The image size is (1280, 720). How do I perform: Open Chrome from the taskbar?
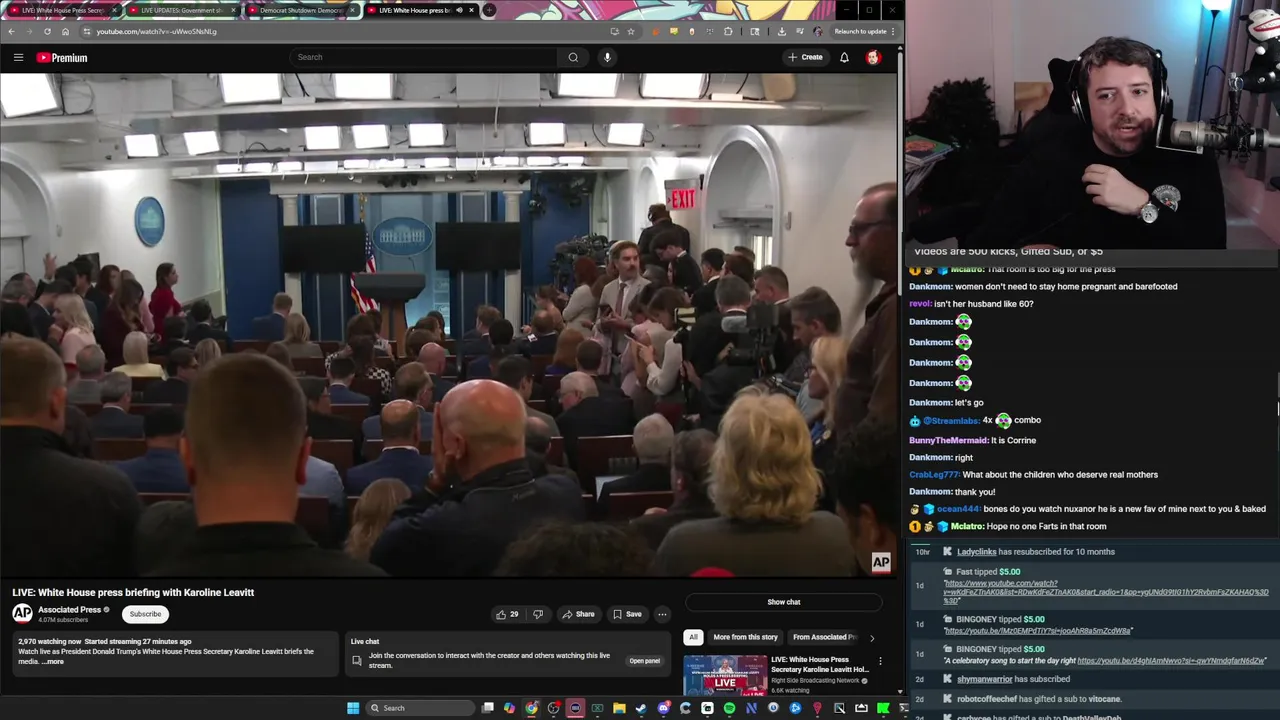[531, 708]
